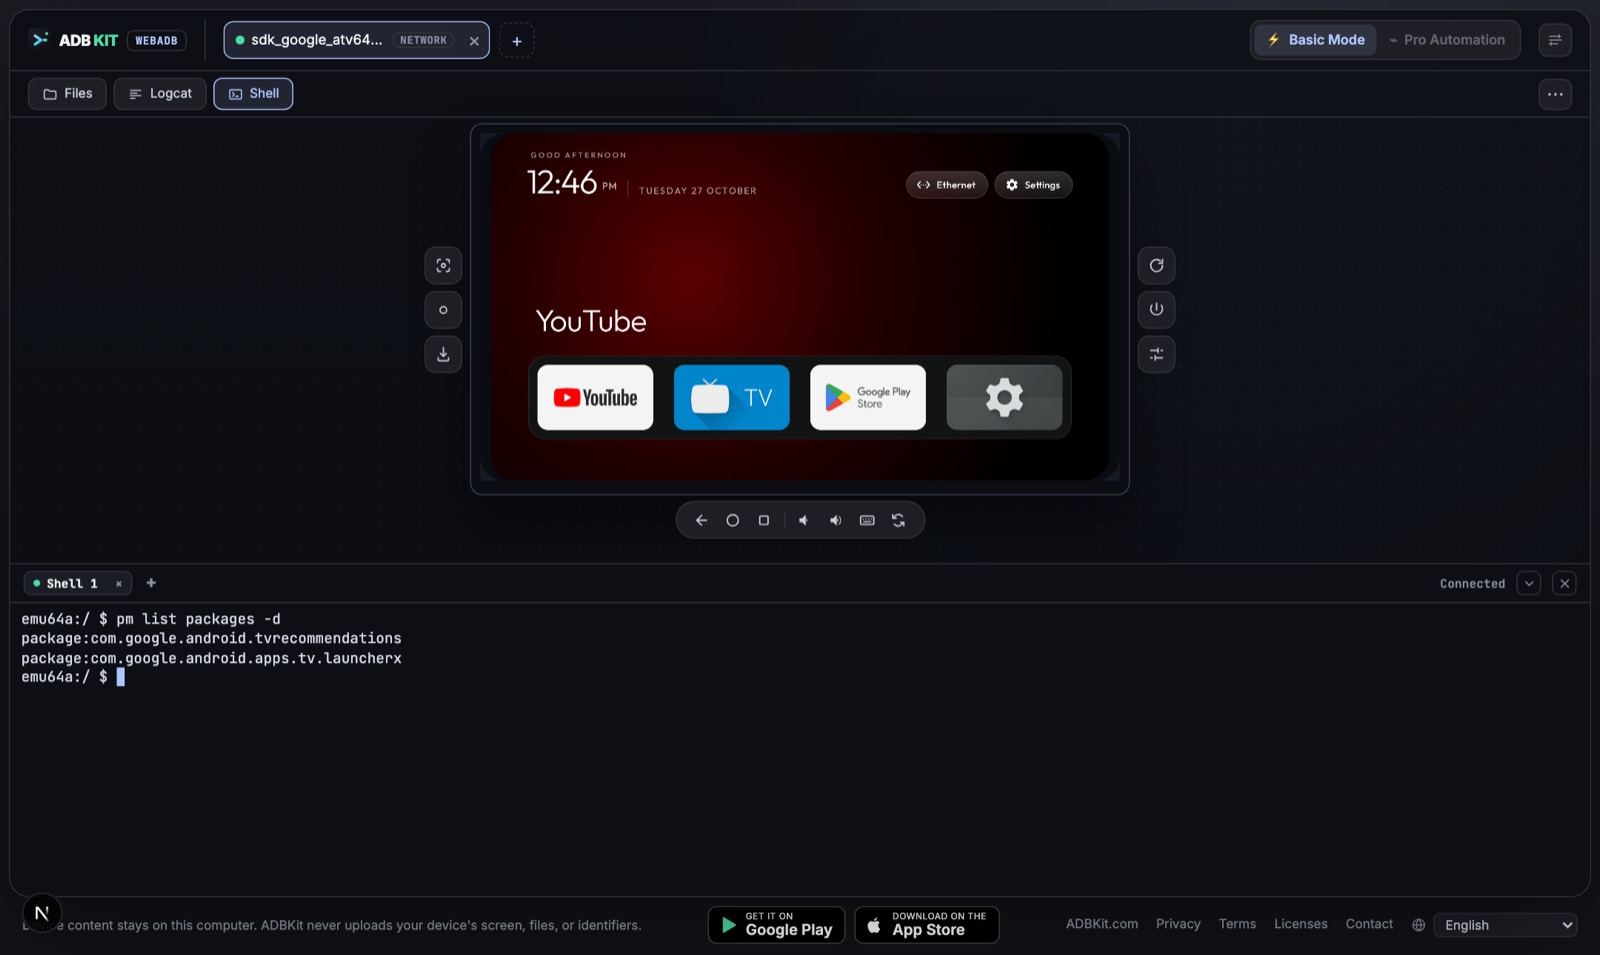Add a new device connection tab
The width and height of the screenshot is (1600, 955).
click(x=517, y=41)
